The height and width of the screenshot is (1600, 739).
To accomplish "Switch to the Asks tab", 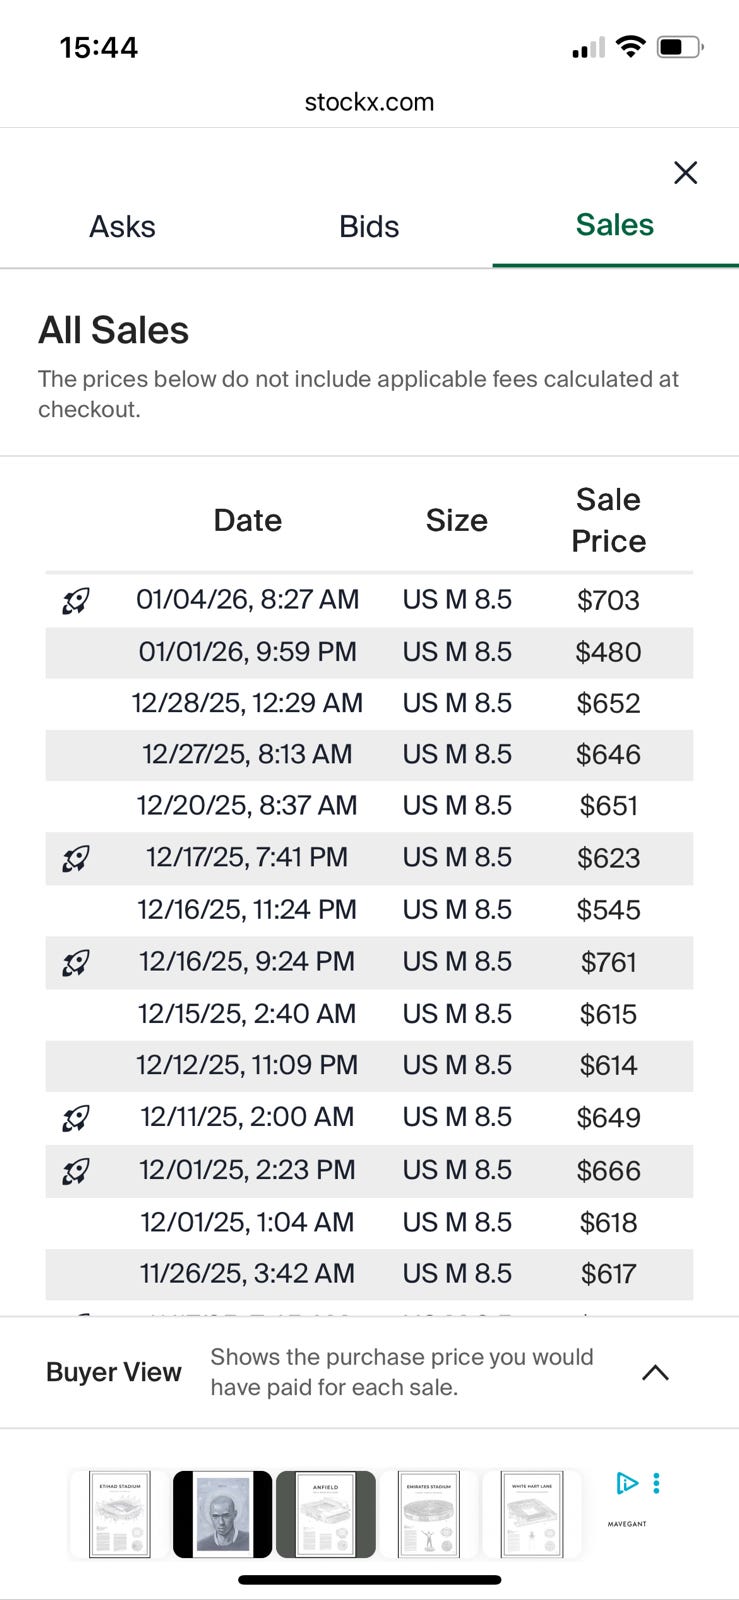I will 122,227.
